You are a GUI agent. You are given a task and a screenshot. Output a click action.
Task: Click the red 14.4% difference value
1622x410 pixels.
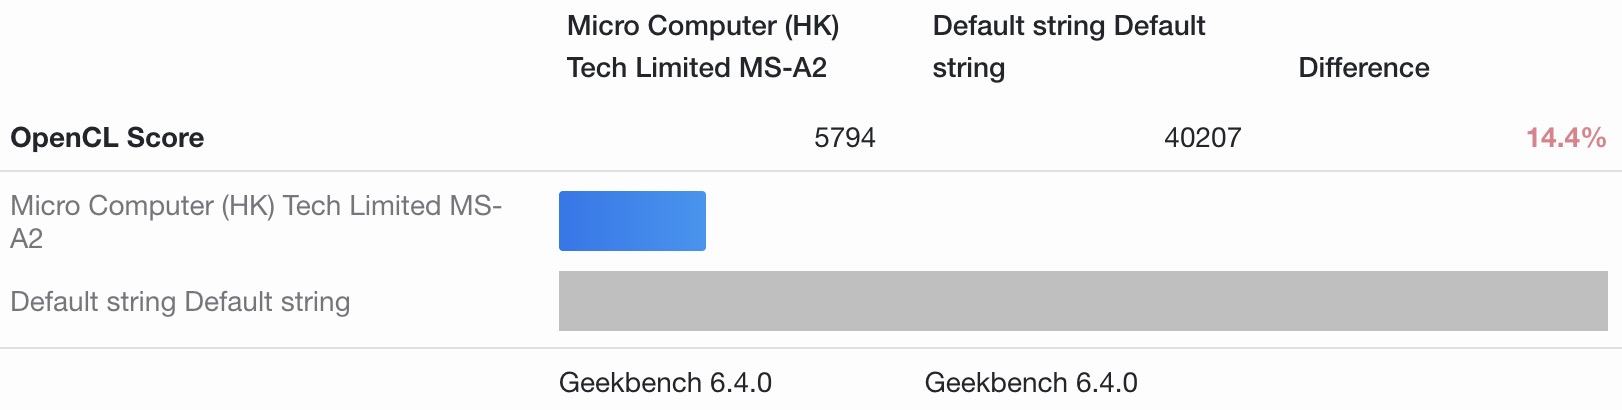click(x=1565, y=138)
